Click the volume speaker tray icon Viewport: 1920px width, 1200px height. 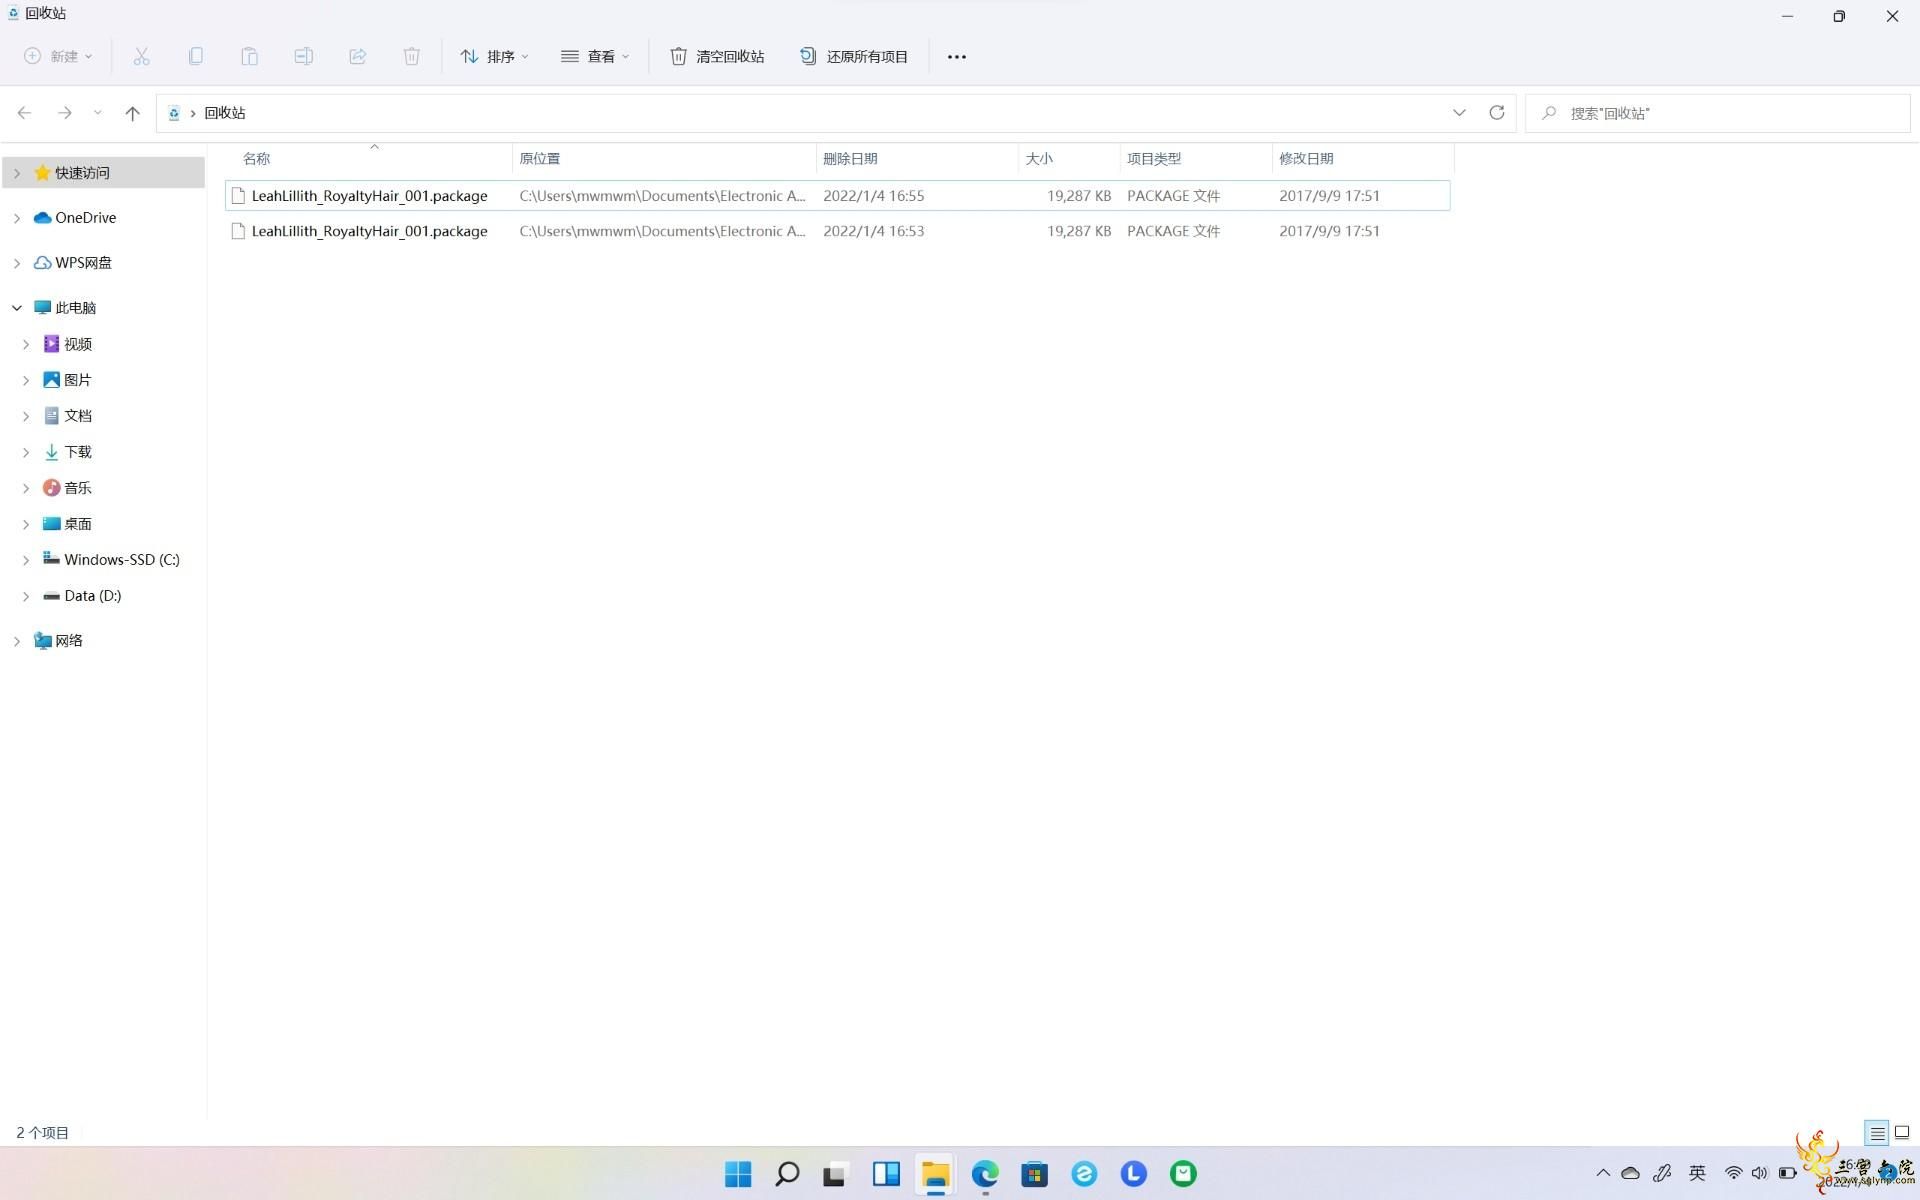point(1759,1173)
